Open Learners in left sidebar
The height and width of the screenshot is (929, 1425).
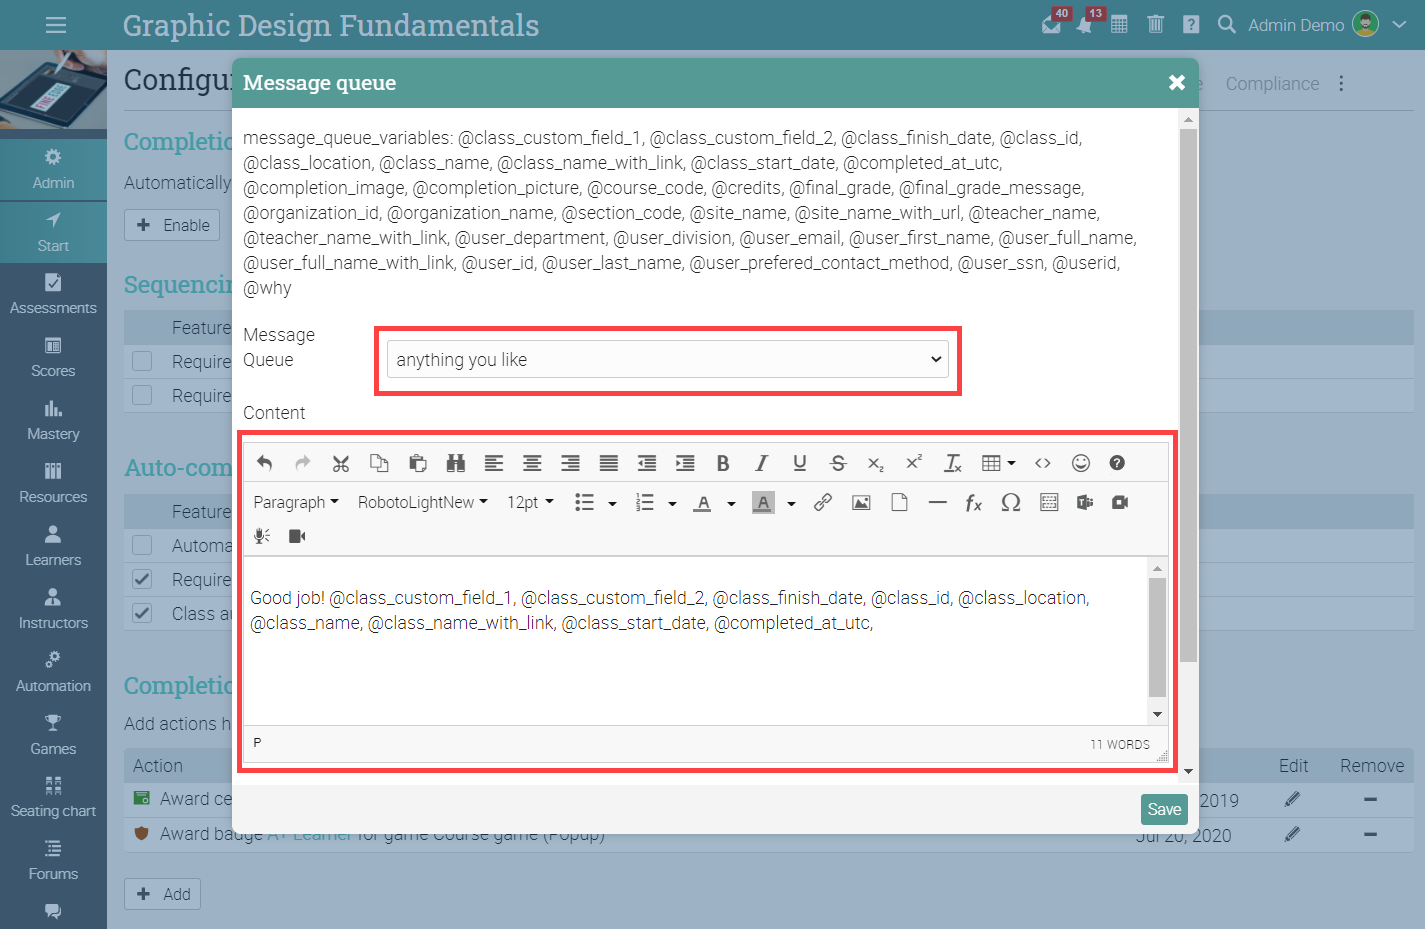(x=53, y=546)
